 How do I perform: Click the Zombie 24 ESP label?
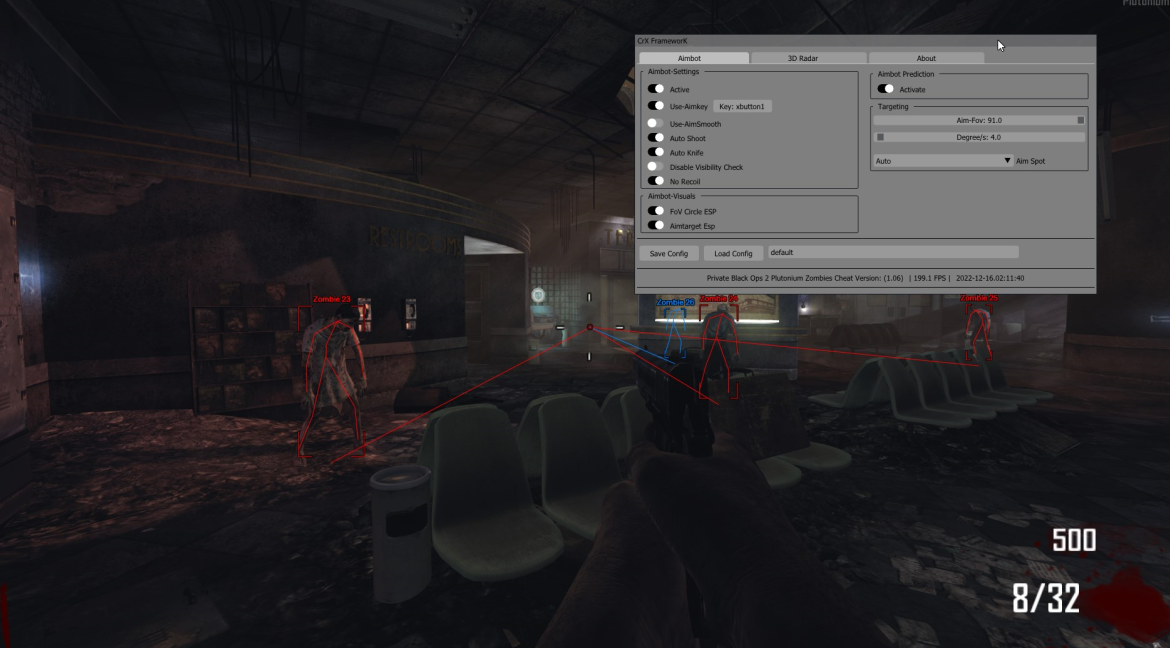[719, 299]
